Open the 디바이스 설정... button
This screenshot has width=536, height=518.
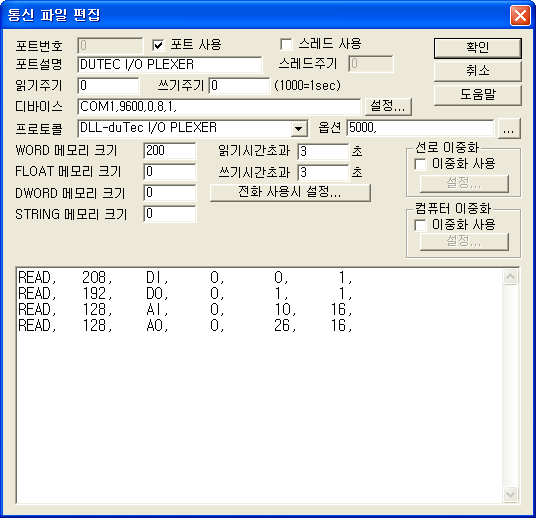(388, 107)
